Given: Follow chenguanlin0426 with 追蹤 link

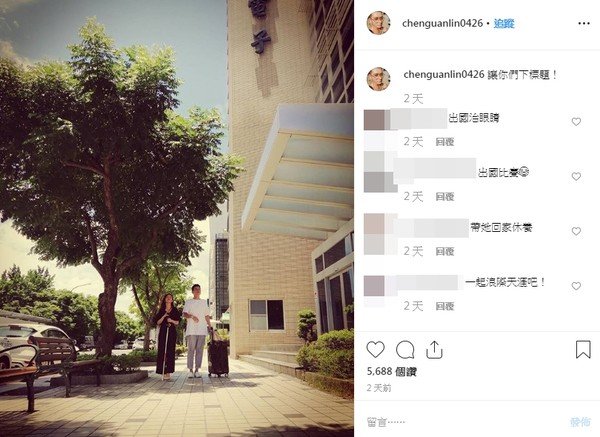Looking at the screenshot, I should [504, 23].
